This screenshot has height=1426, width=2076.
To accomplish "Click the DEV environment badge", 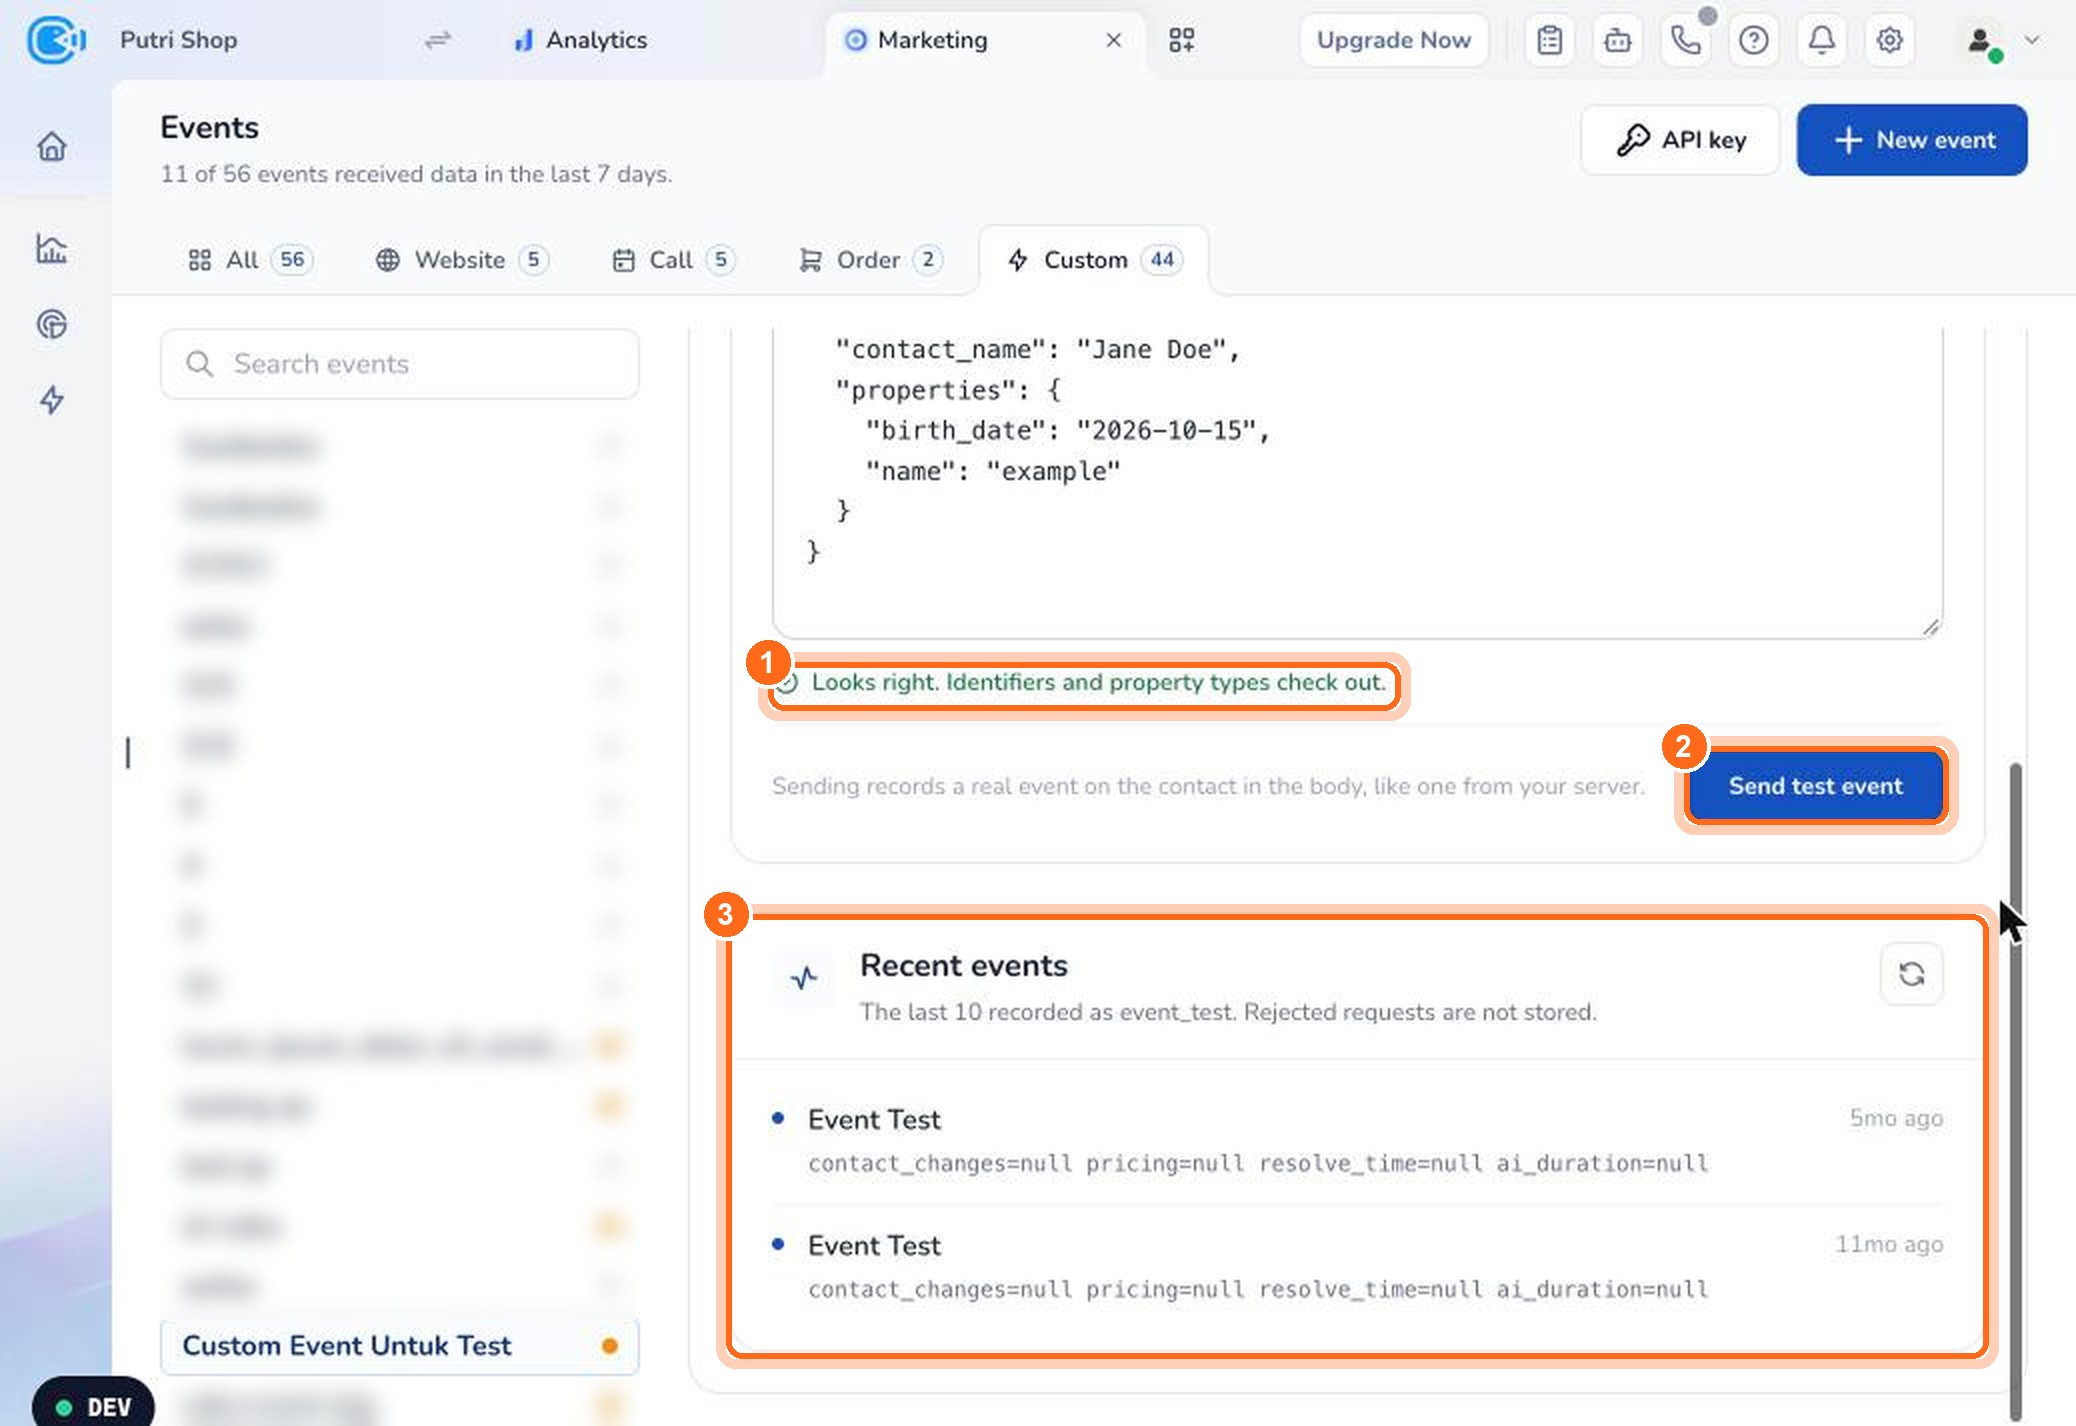I will pyautogui.click(x=93, y=1406).
